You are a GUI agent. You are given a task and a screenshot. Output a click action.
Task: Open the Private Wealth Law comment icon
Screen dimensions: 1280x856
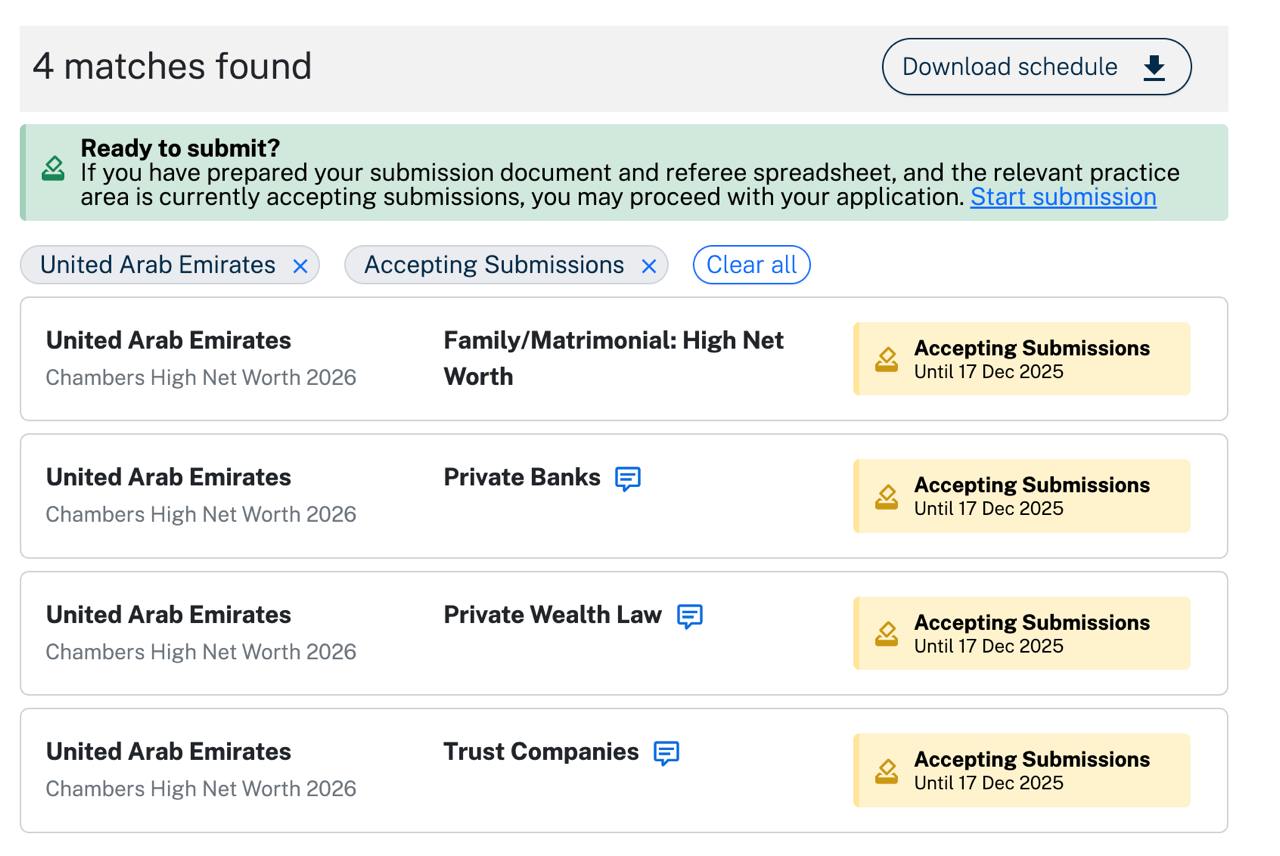click(x=690, y=616)
